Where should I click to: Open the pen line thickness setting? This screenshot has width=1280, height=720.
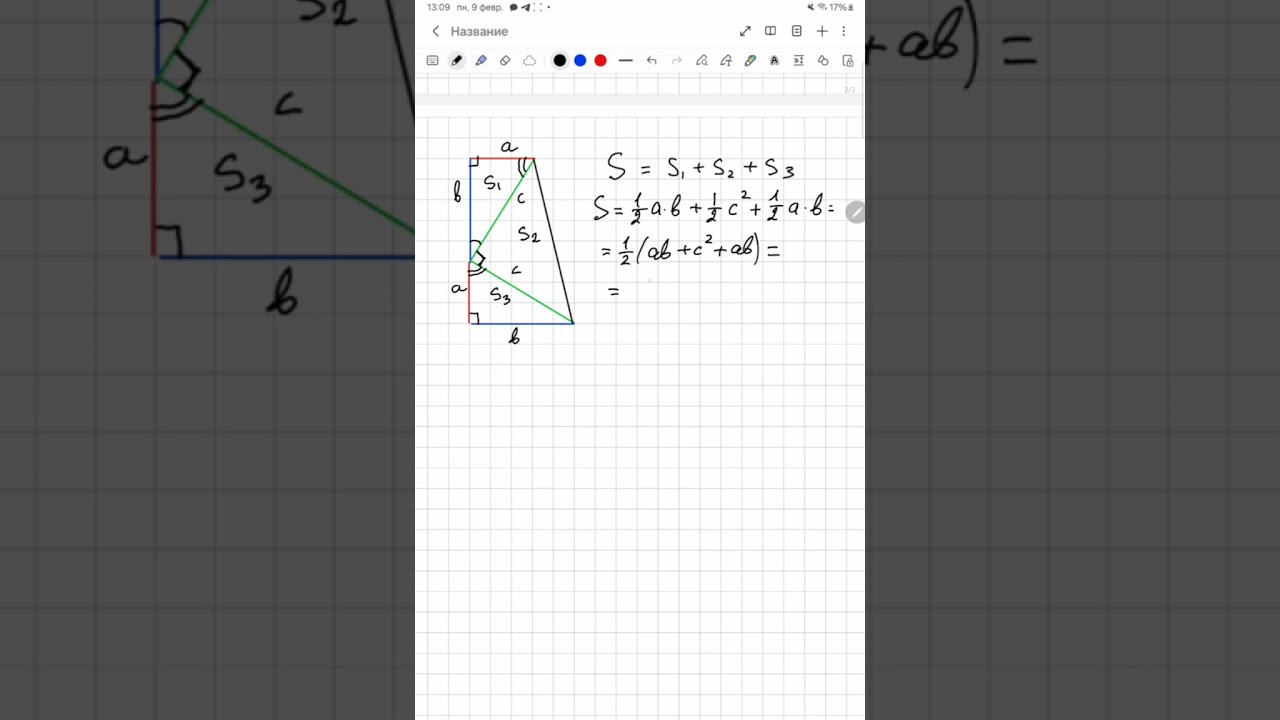[626, 61]
